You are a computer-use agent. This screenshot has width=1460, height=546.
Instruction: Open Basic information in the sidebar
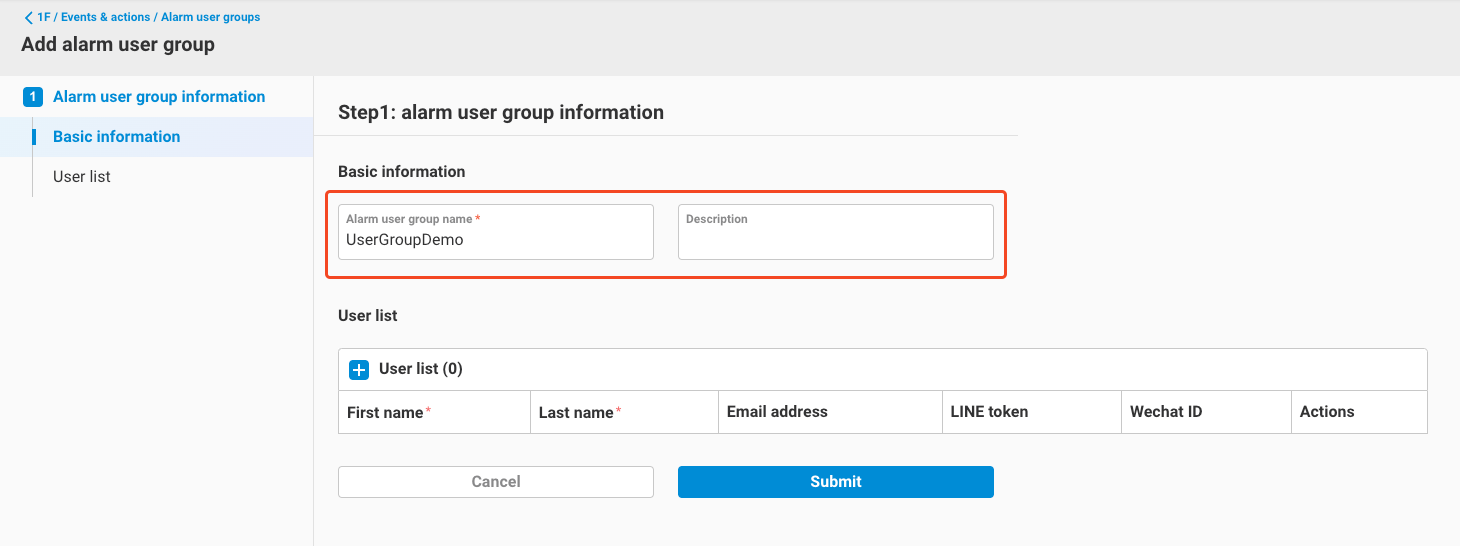pos(117,137)
